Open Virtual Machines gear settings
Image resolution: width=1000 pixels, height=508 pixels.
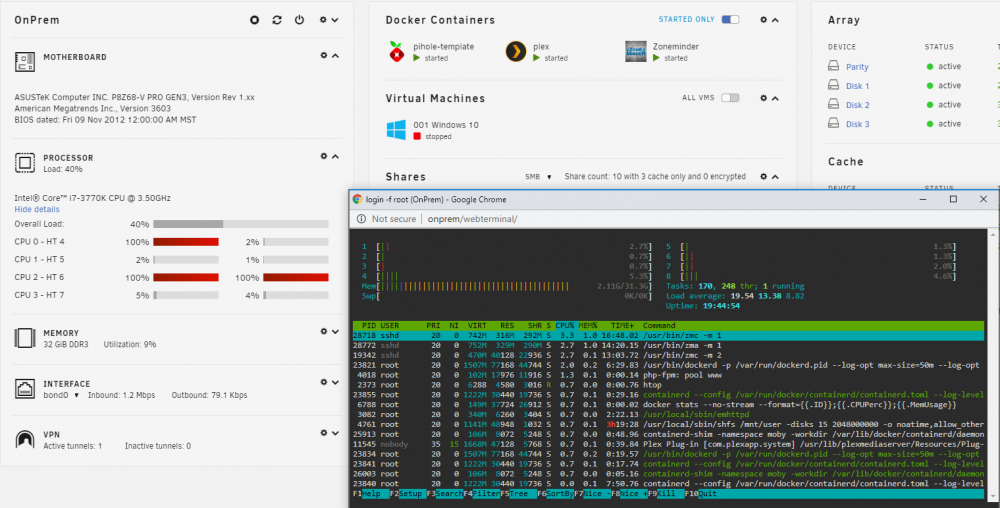click(x=763, y=98)
